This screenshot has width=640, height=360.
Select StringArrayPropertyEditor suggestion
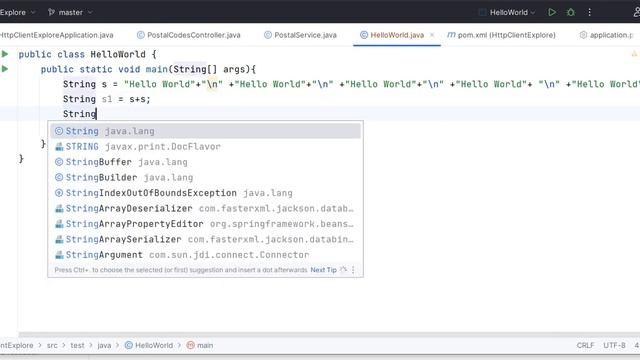[x=205, y=224]
